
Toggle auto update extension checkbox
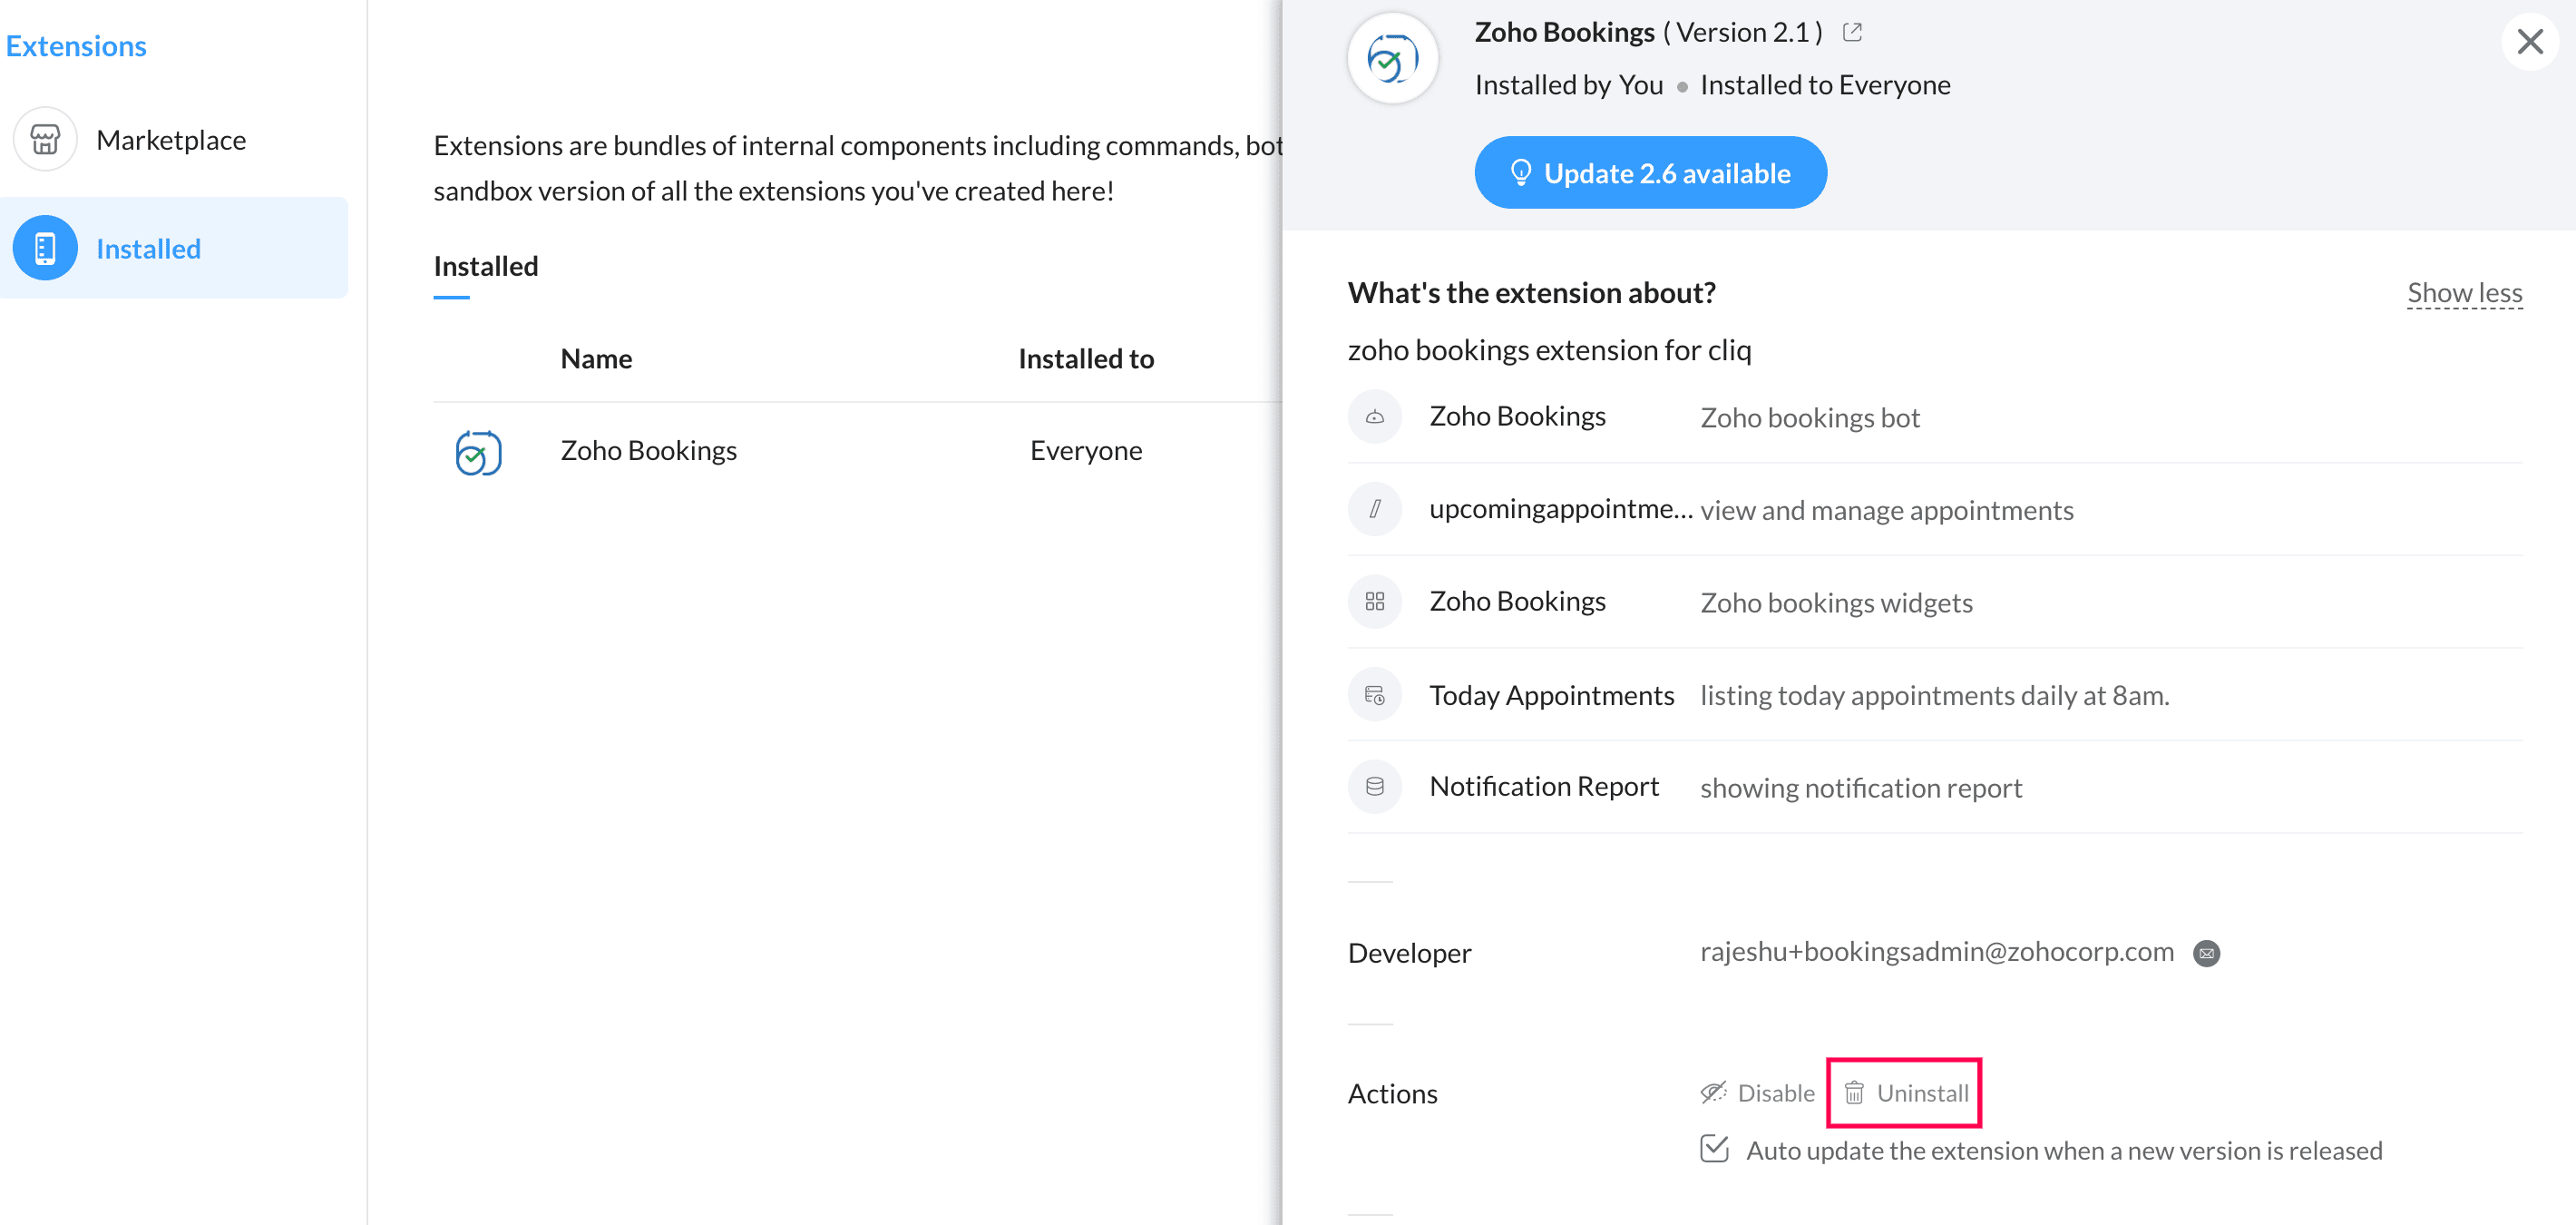(1714, 1149)
